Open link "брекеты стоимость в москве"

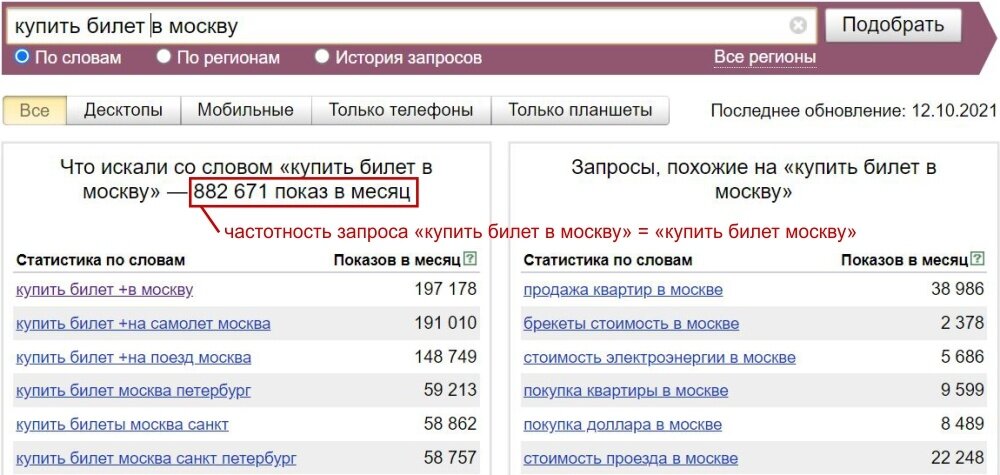point(631,323)
